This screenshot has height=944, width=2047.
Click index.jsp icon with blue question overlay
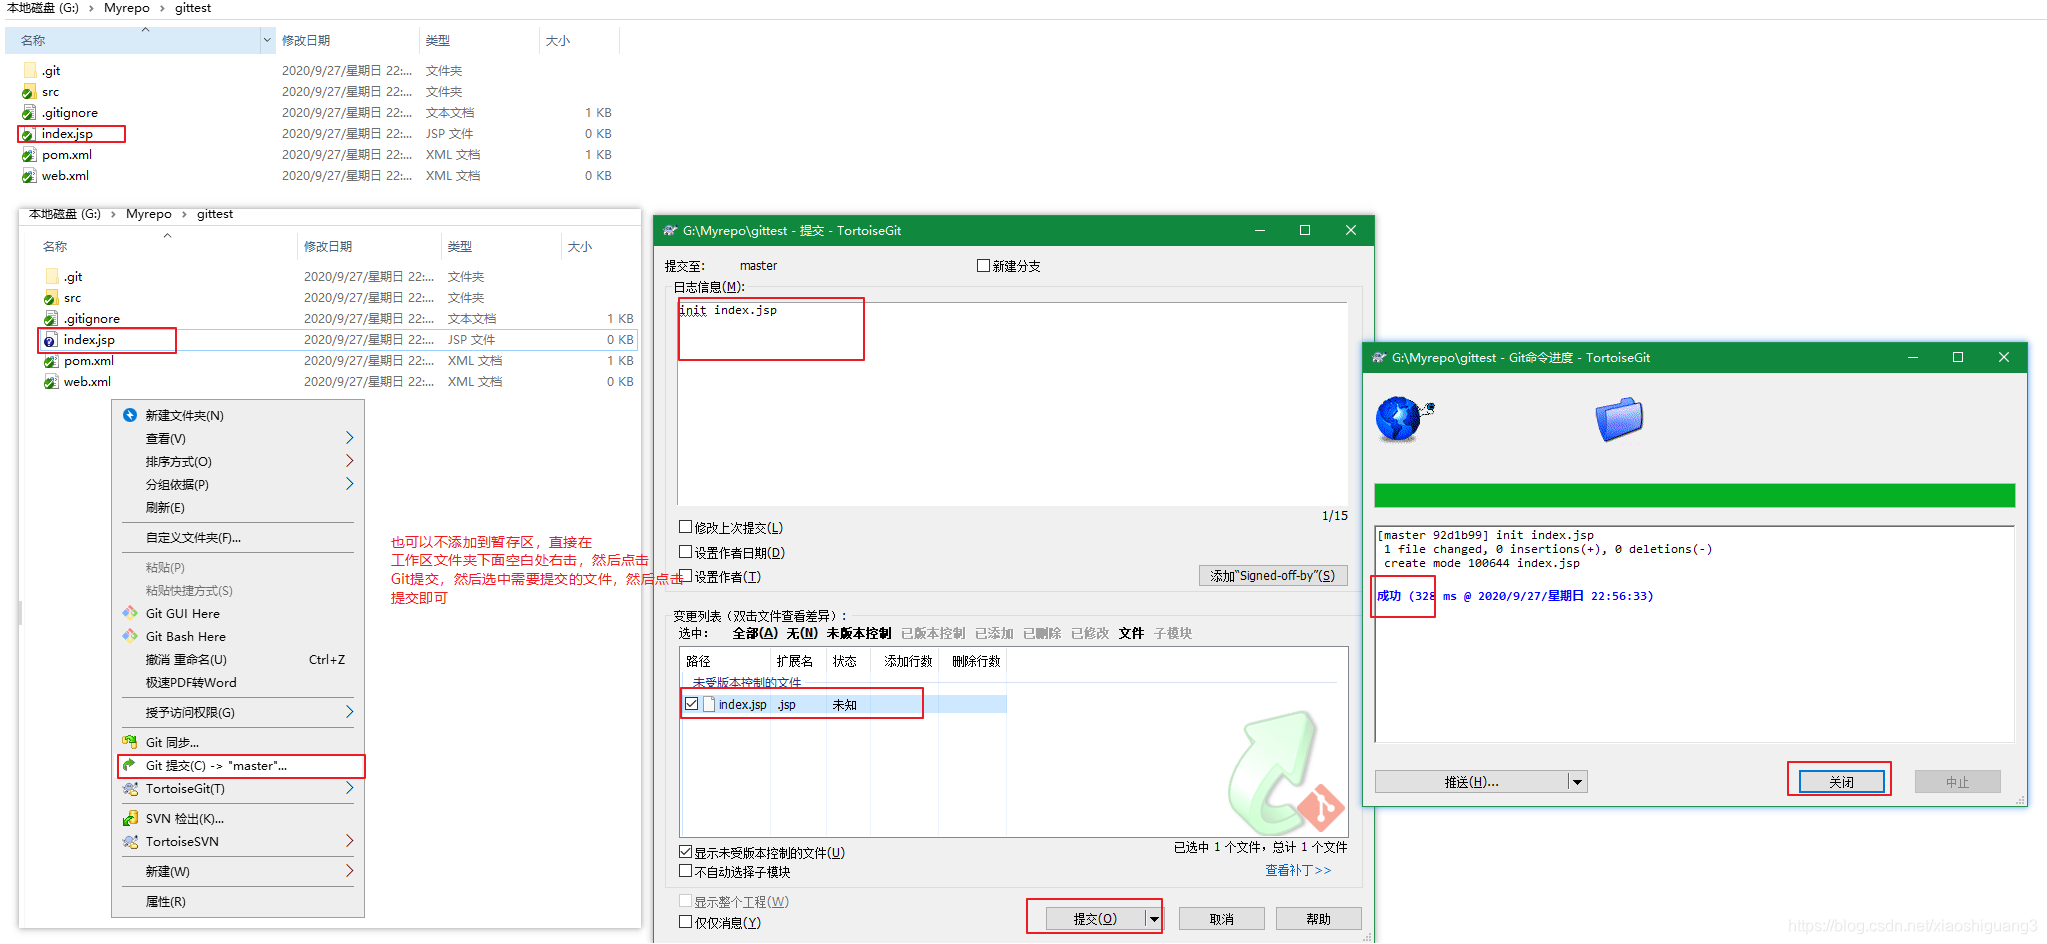51,340
